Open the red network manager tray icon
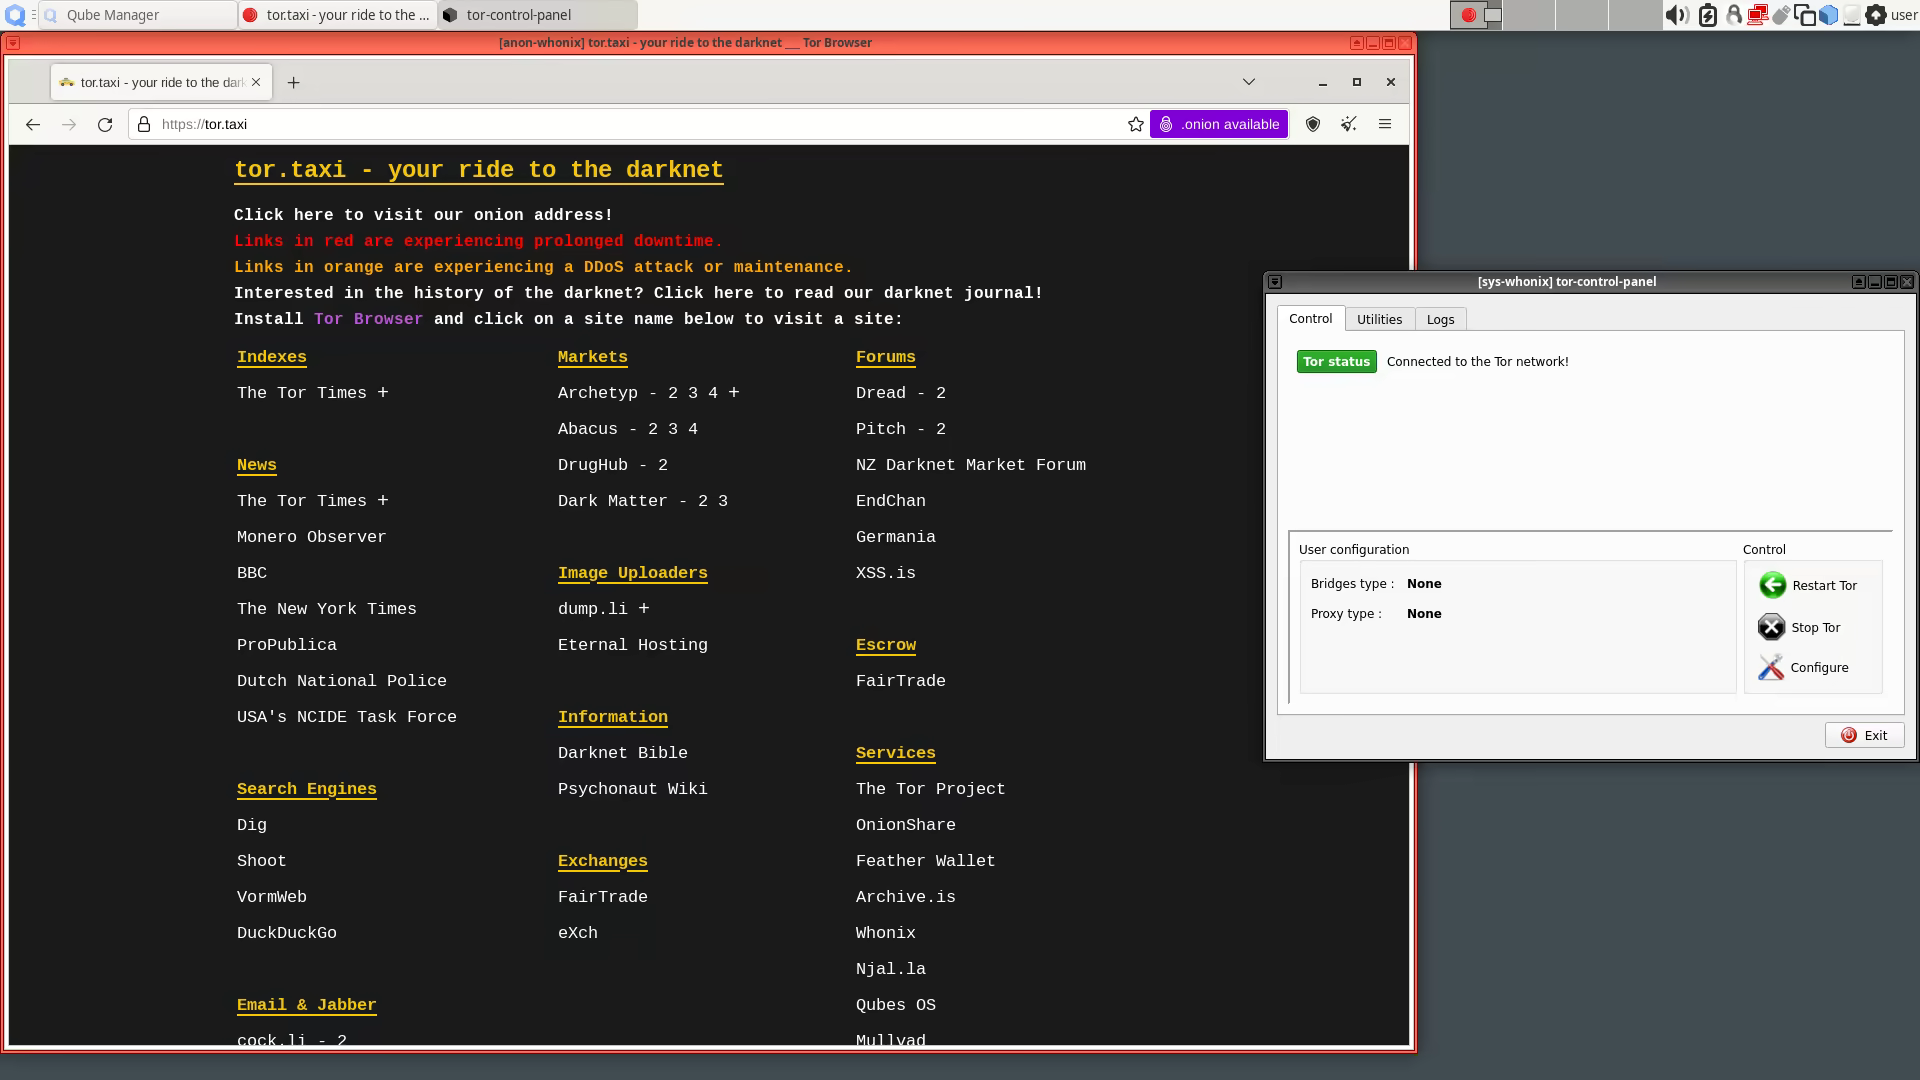The height and width of the screenshot is (1080, 1920). tap(1757, 15)
